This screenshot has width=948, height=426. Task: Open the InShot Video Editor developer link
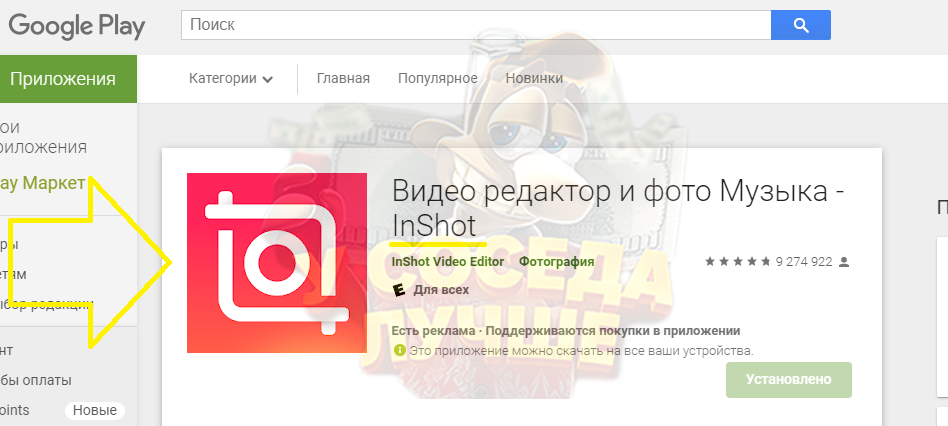[447, 262]
